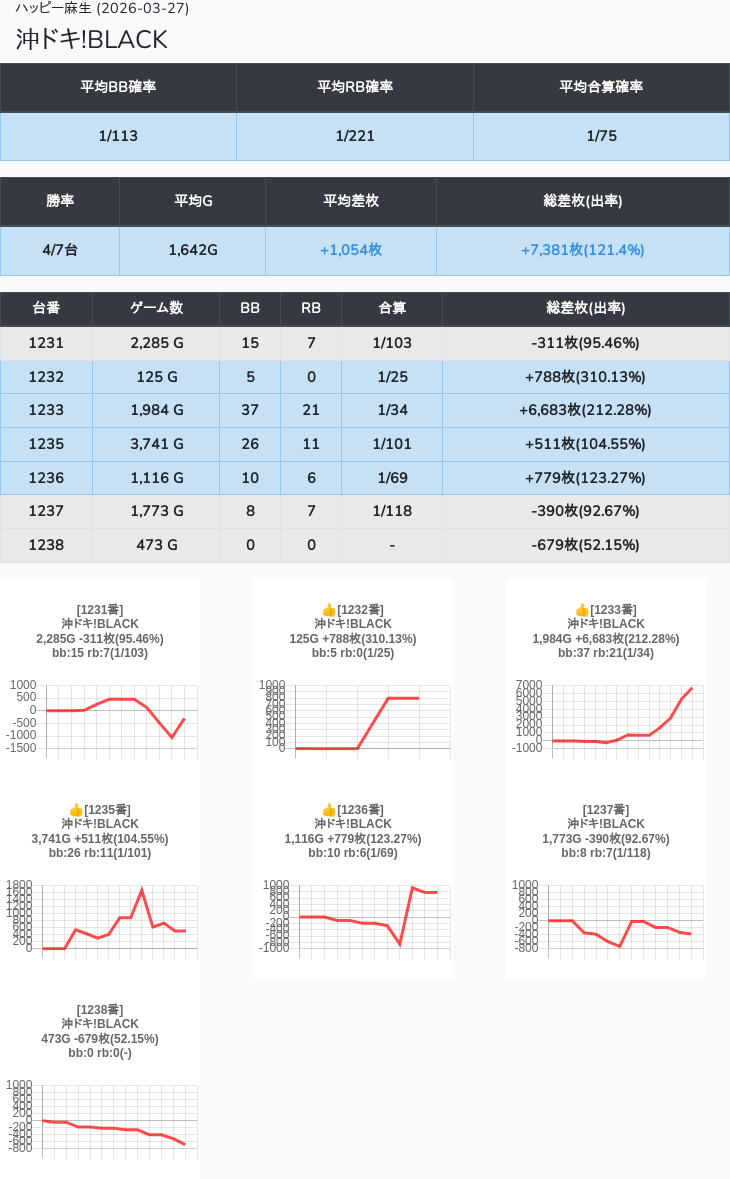Click thumbs-up icon on machine 1236 chart
This screenshot has width=730, height=1179.
(x=329, y=810)
